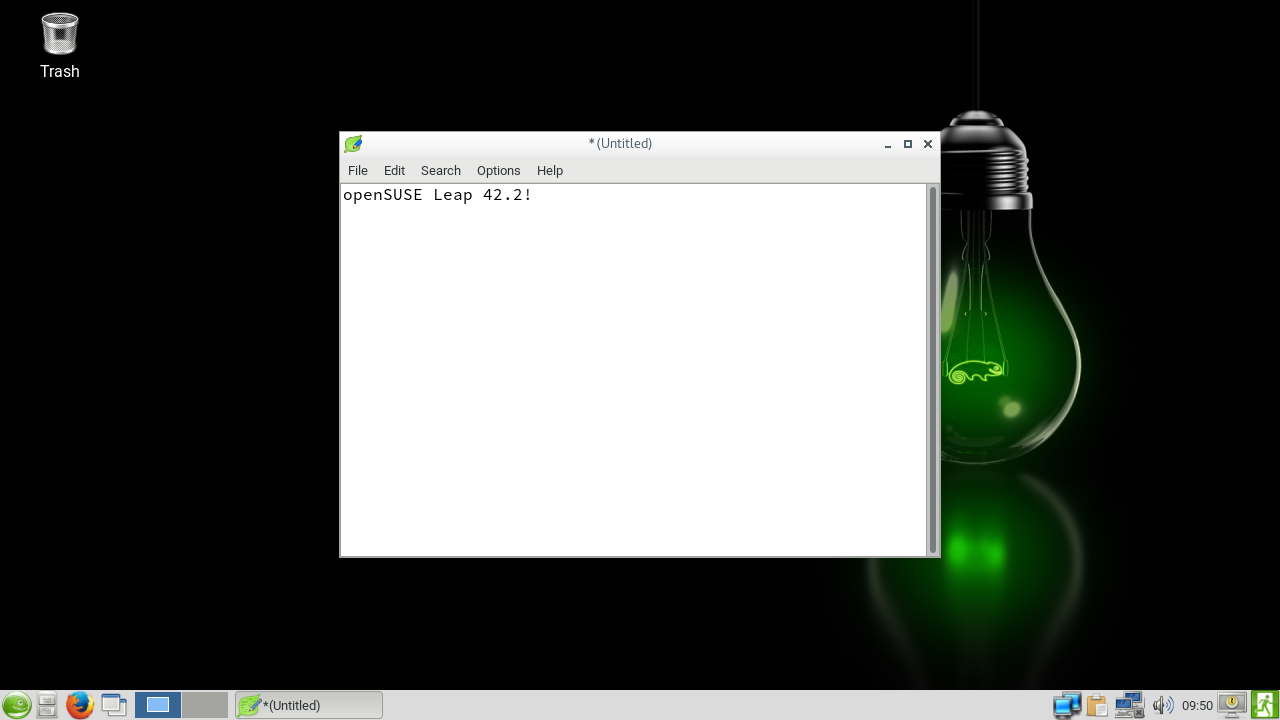The width and height of the screenshot is (1280, 720).
Task: Open the File menu
Action: [x=358, y=171]
